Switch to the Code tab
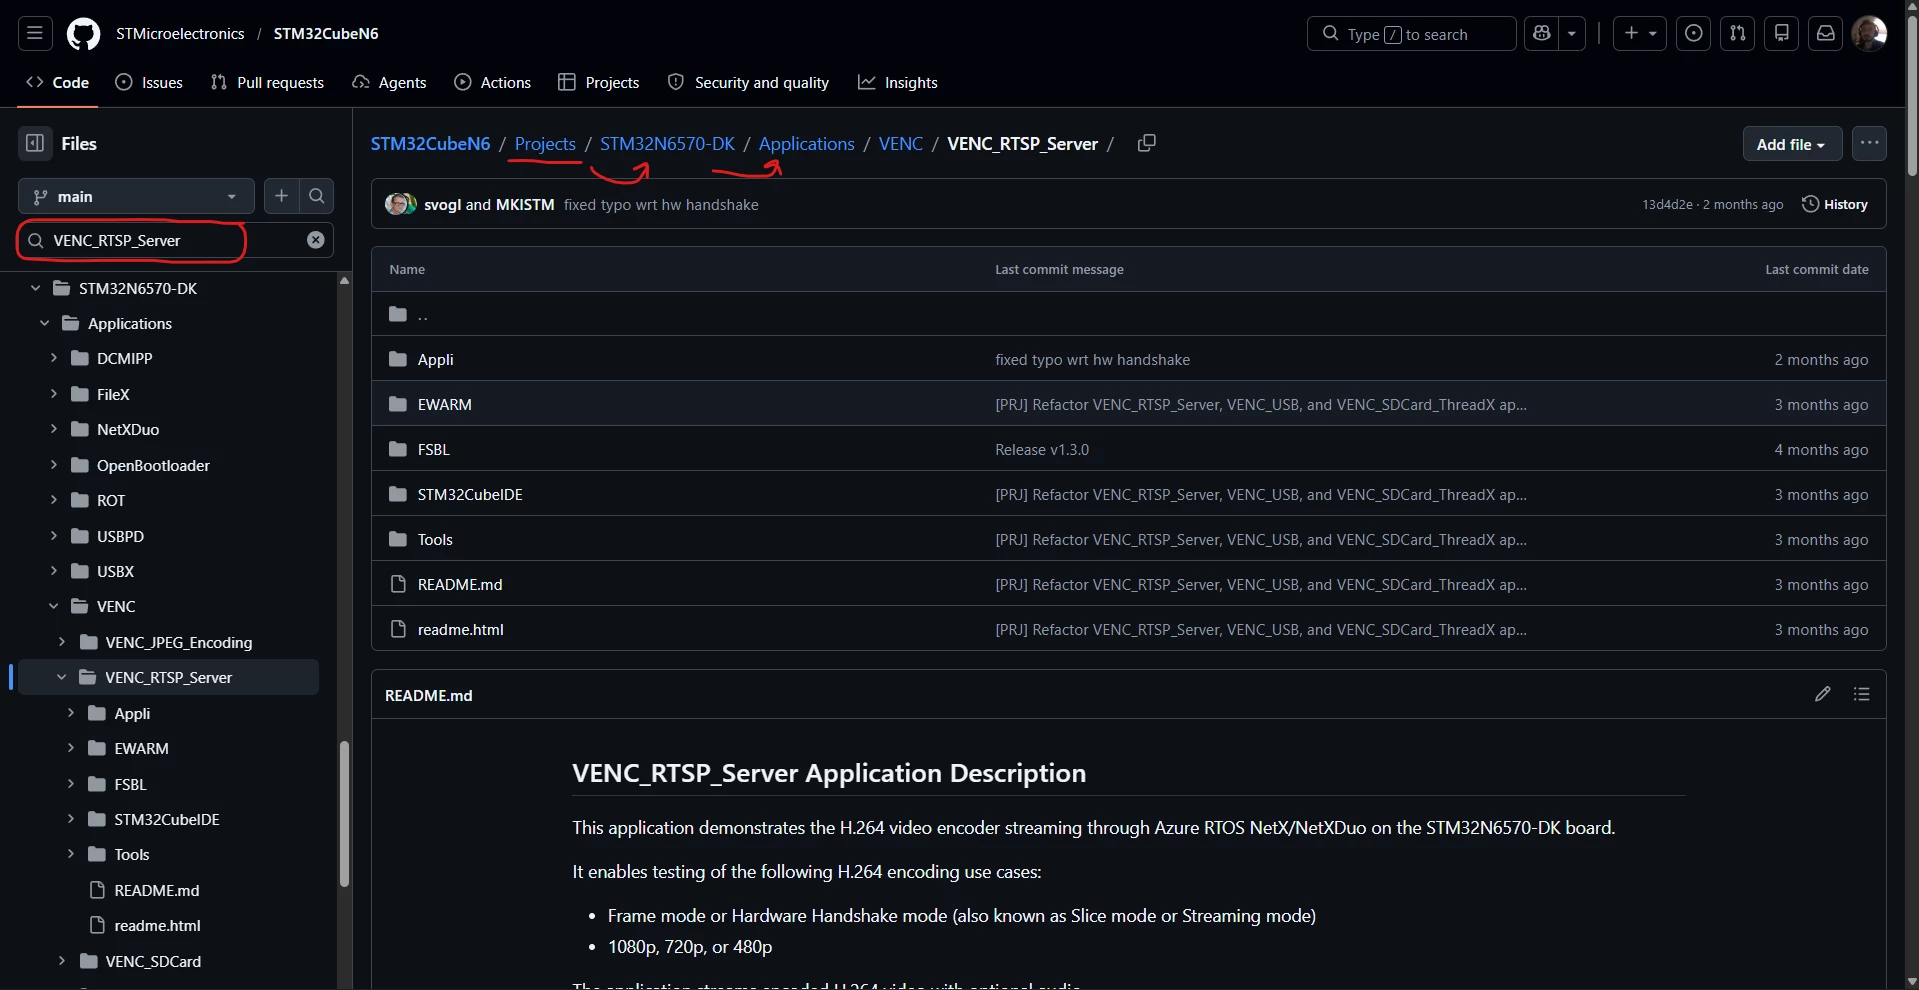1919x990 pixels. tap(58, 83)
